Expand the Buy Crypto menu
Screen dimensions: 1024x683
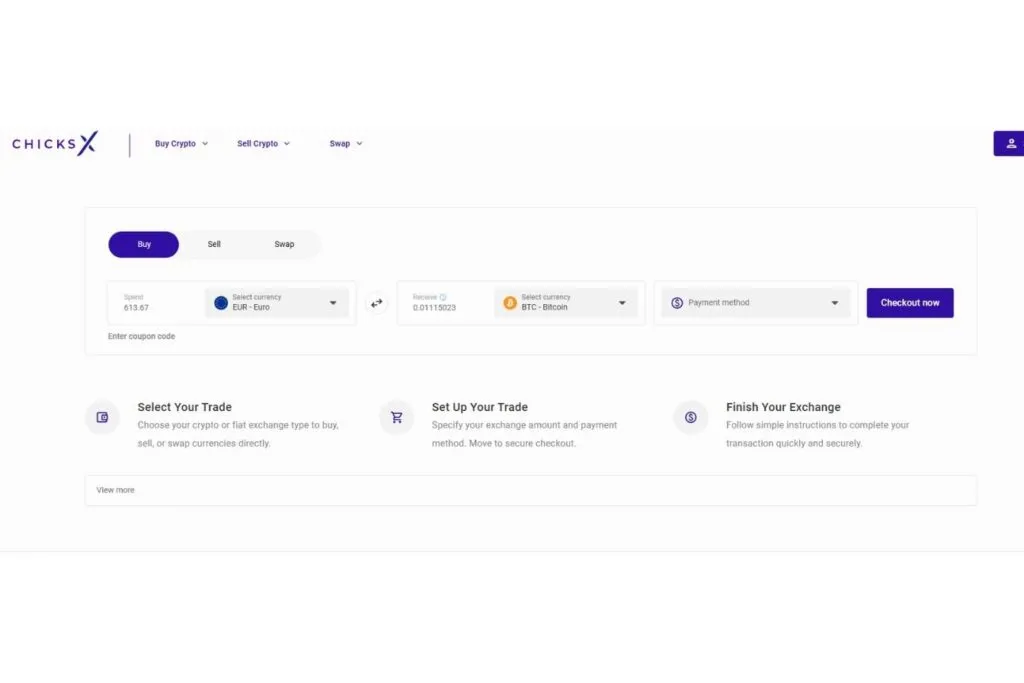182,144
